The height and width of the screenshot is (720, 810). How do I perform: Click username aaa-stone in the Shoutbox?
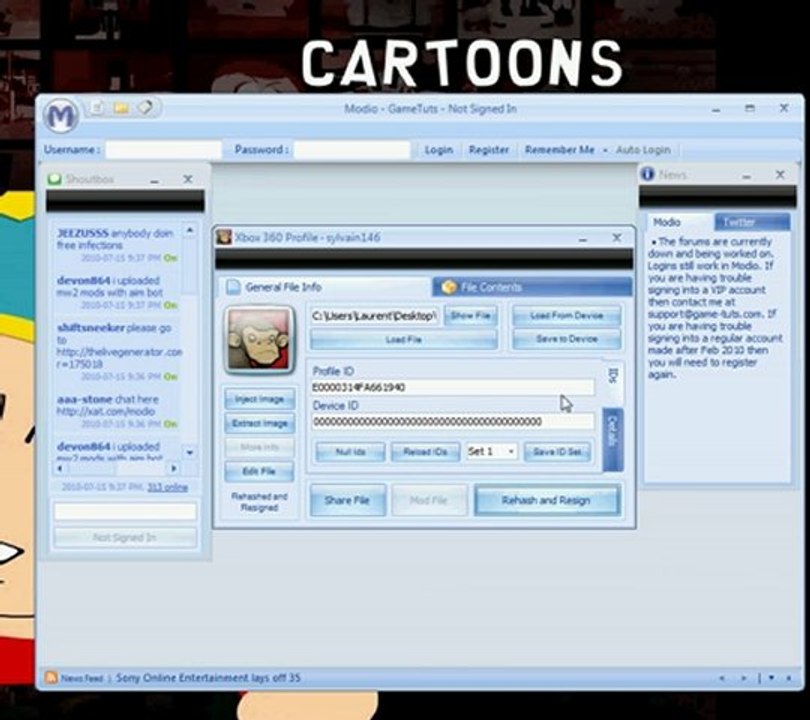(x=84, y=399)
